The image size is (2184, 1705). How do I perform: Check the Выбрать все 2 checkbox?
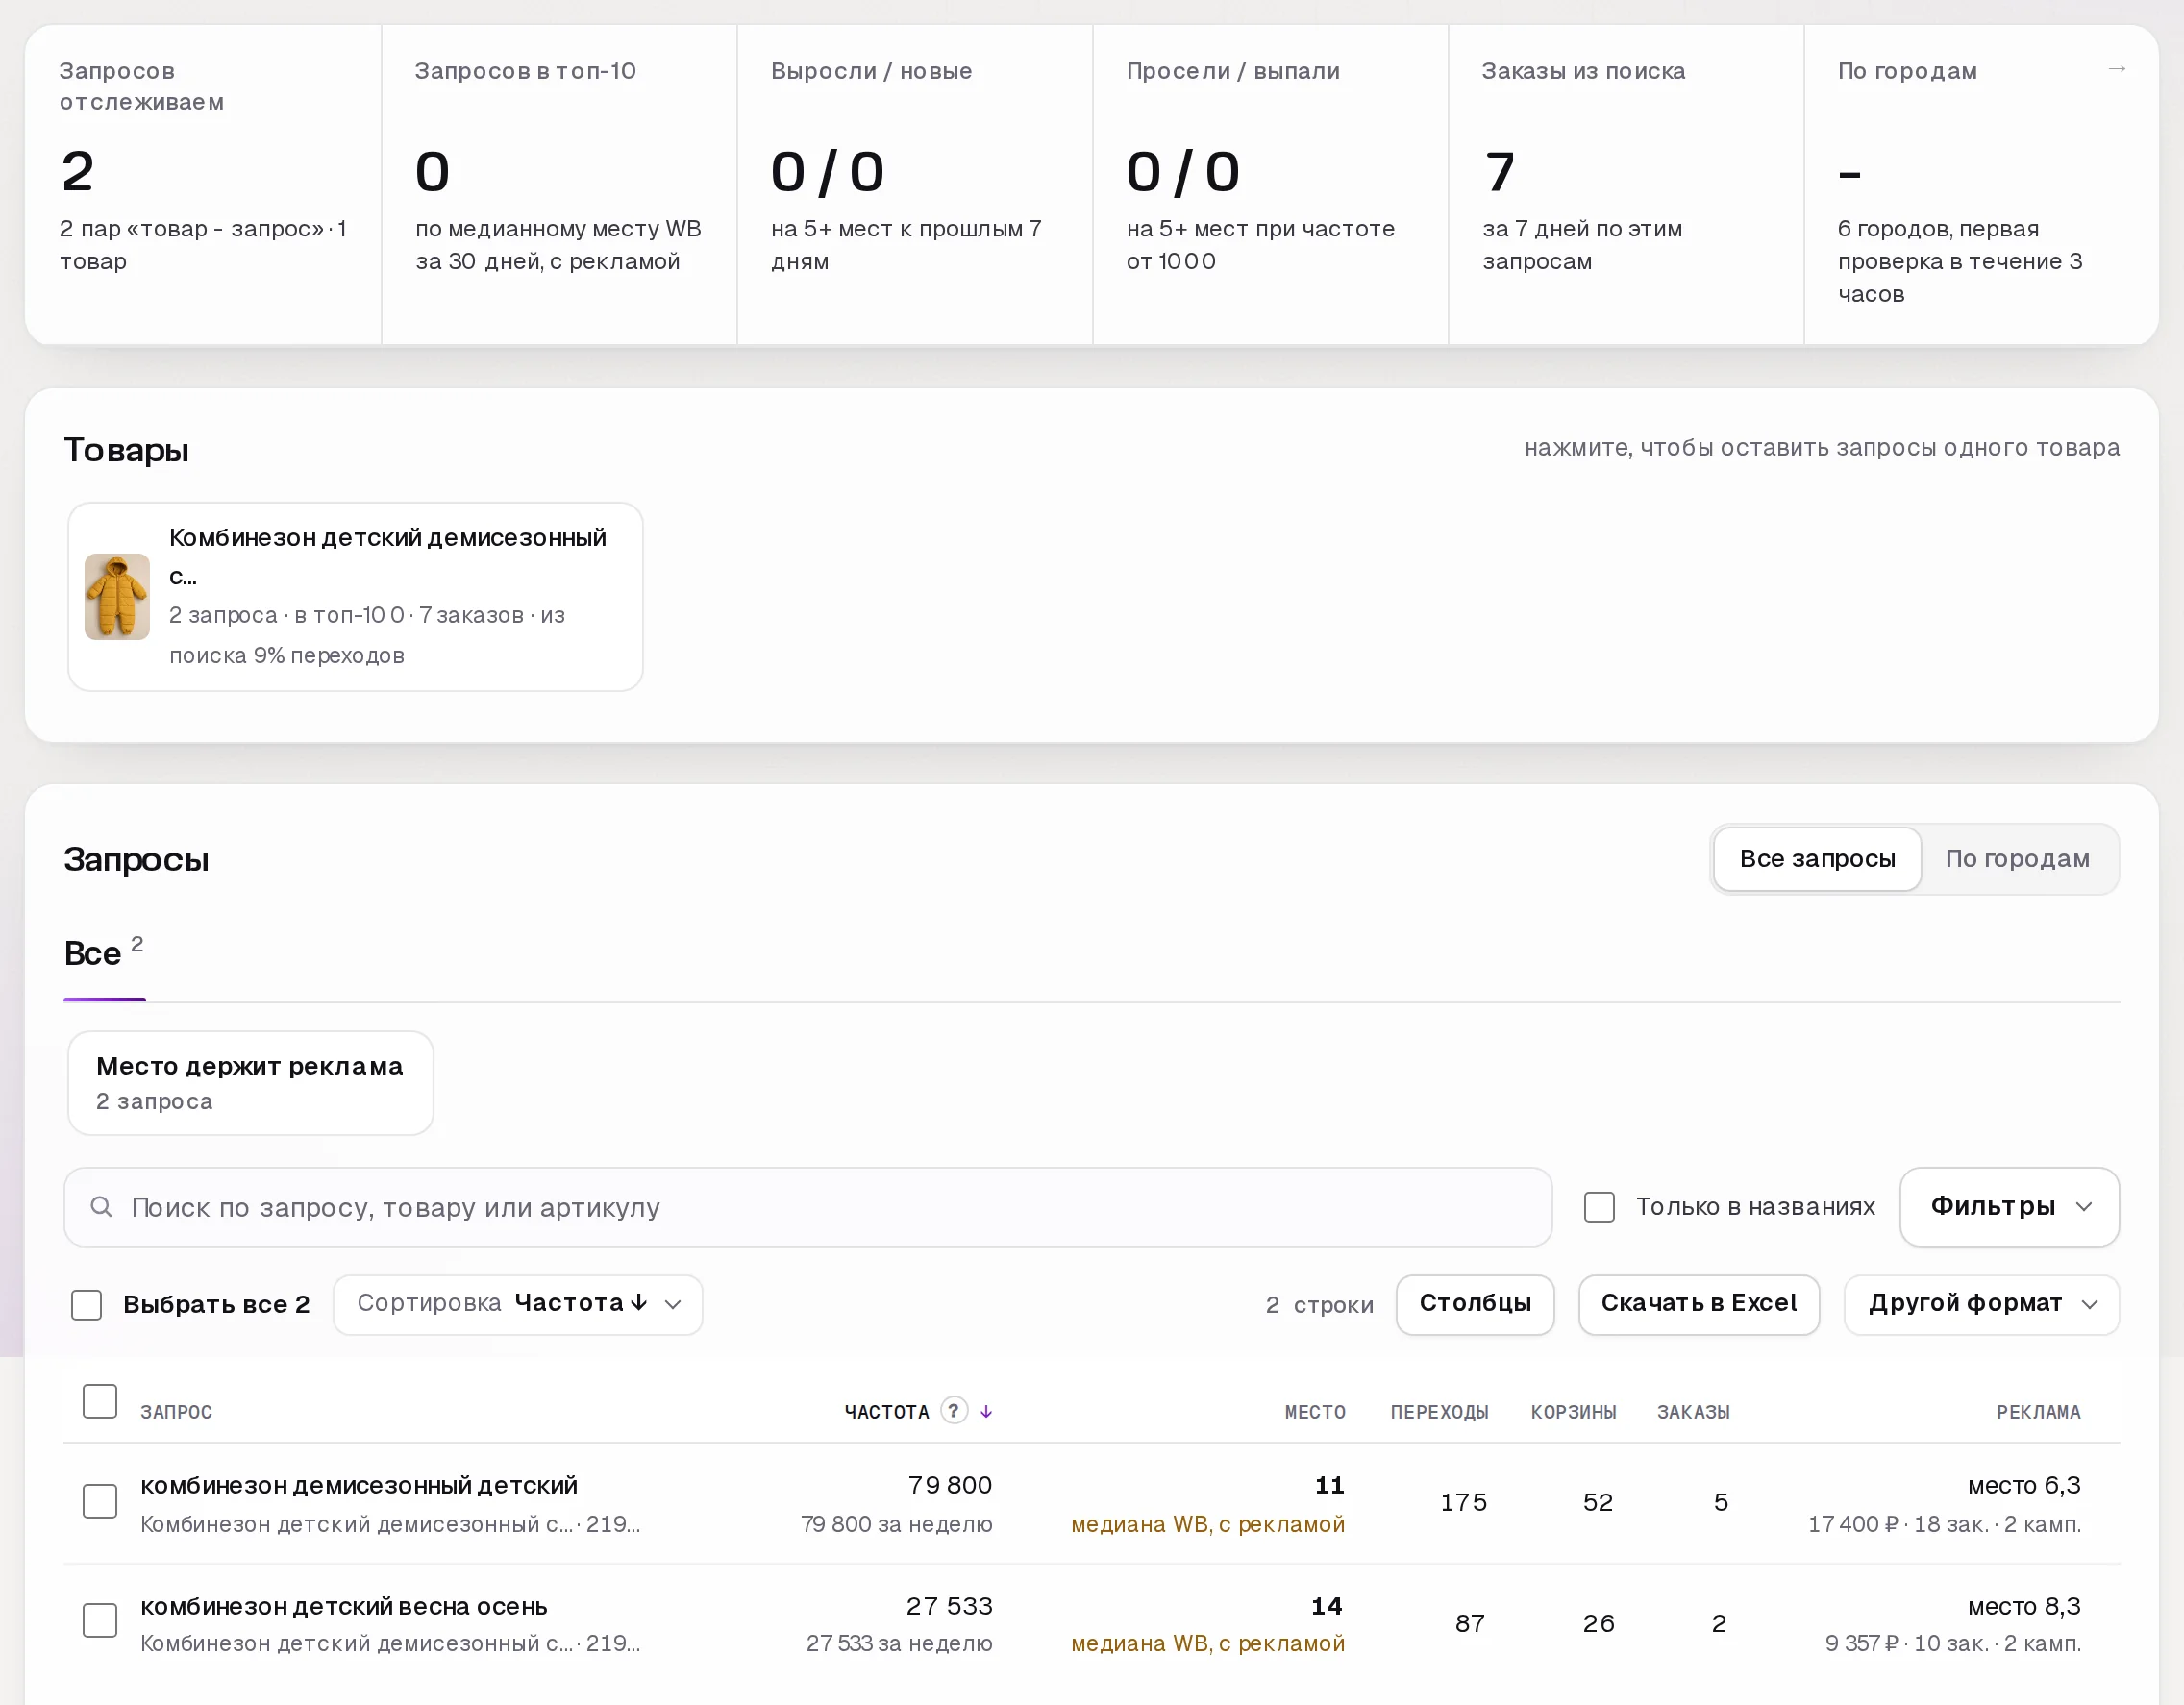pyautogui.click(x=87, y=1304)
